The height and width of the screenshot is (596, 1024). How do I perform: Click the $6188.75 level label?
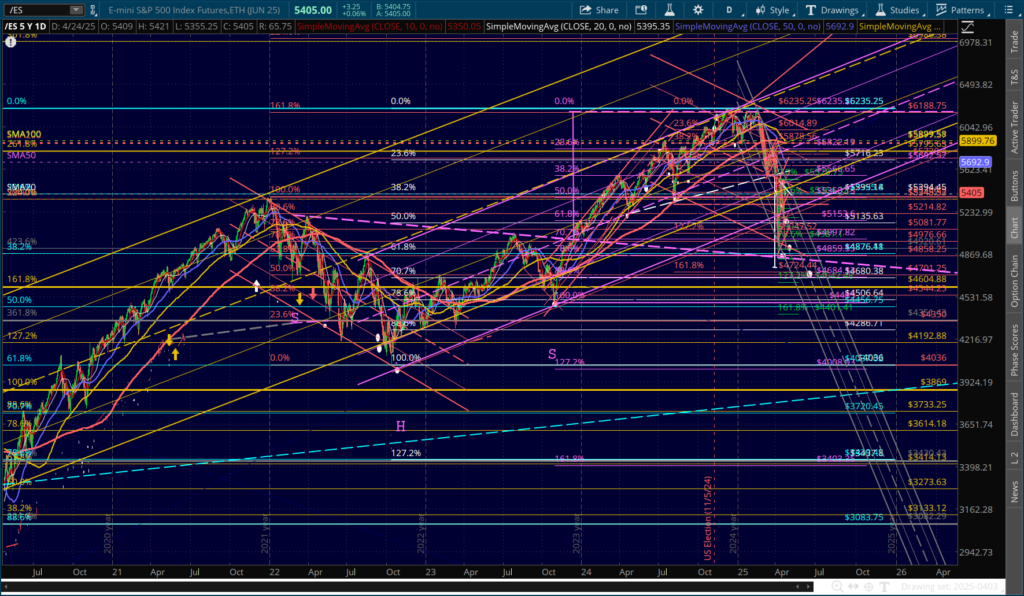(927, 105)
